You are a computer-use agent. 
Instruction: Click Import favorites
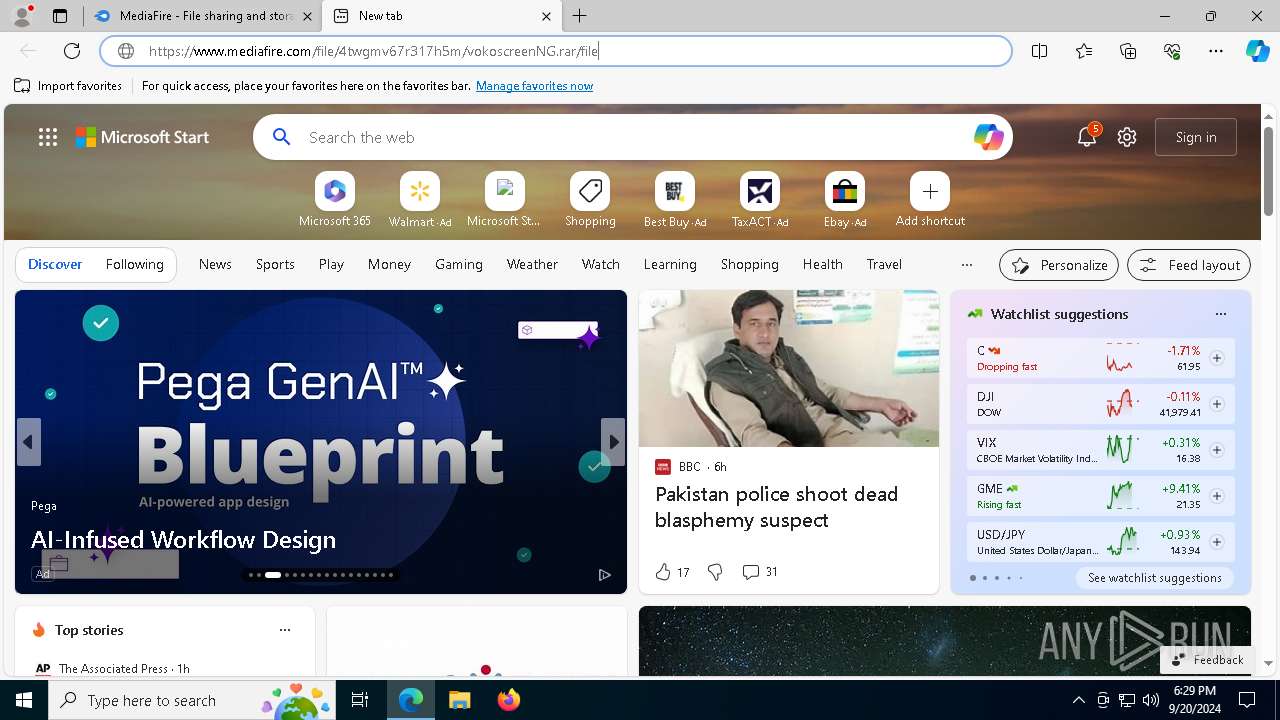coord(68,86)
